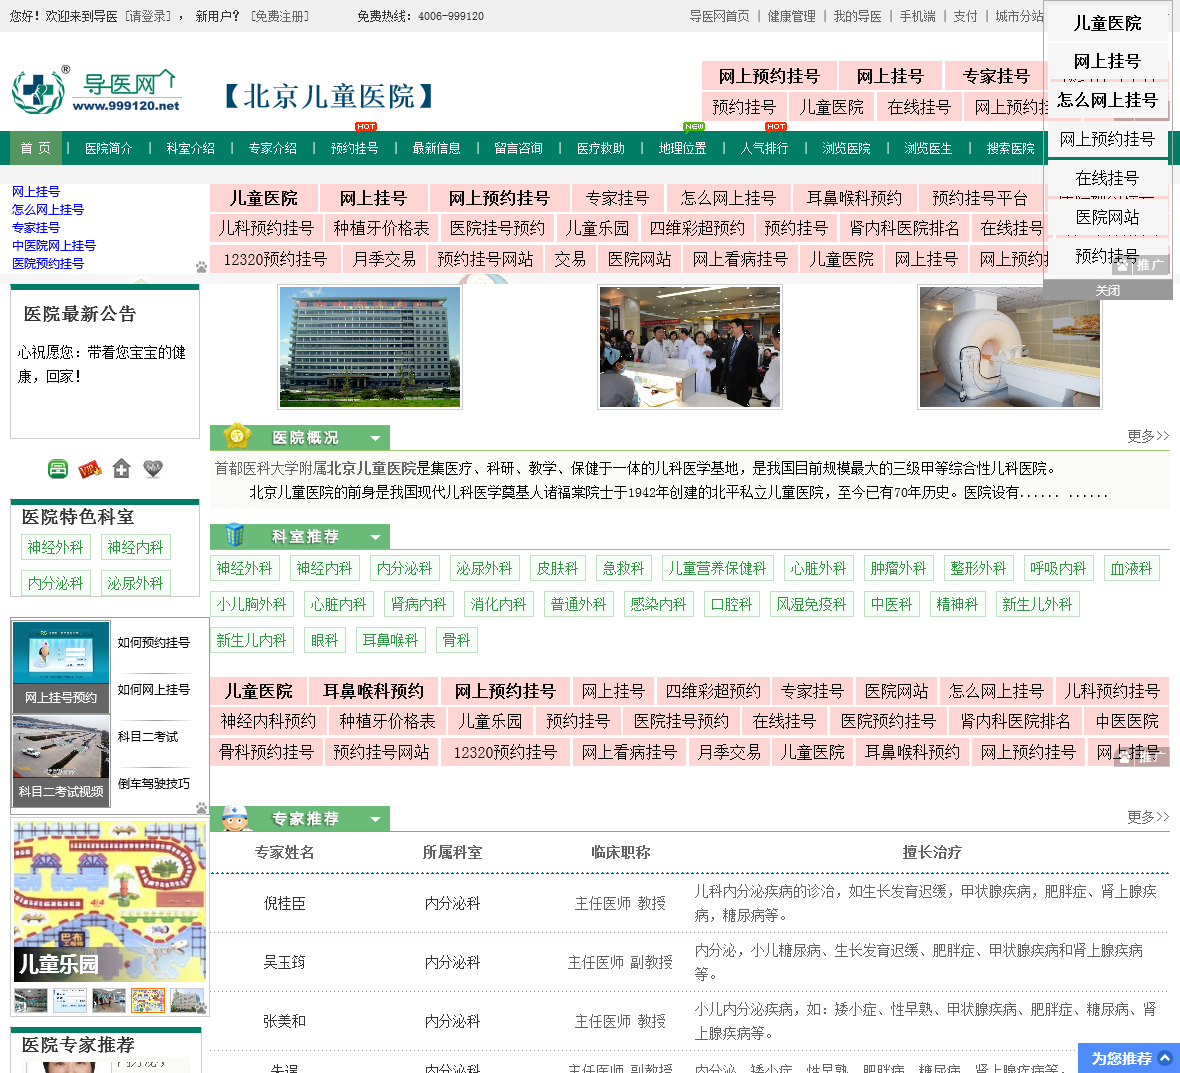This screenshot has height=1073, width=1180.
Task: Click expert name 倪桂臣 in table
Action: click(x=284, y=903)
